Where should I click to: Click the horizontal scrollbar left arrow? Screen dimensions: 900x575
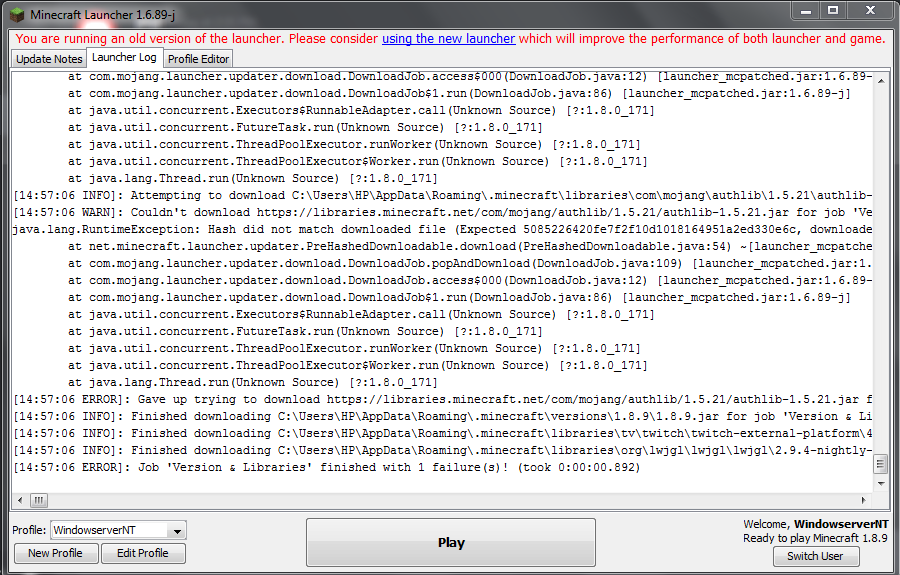[x=20, y=500]
